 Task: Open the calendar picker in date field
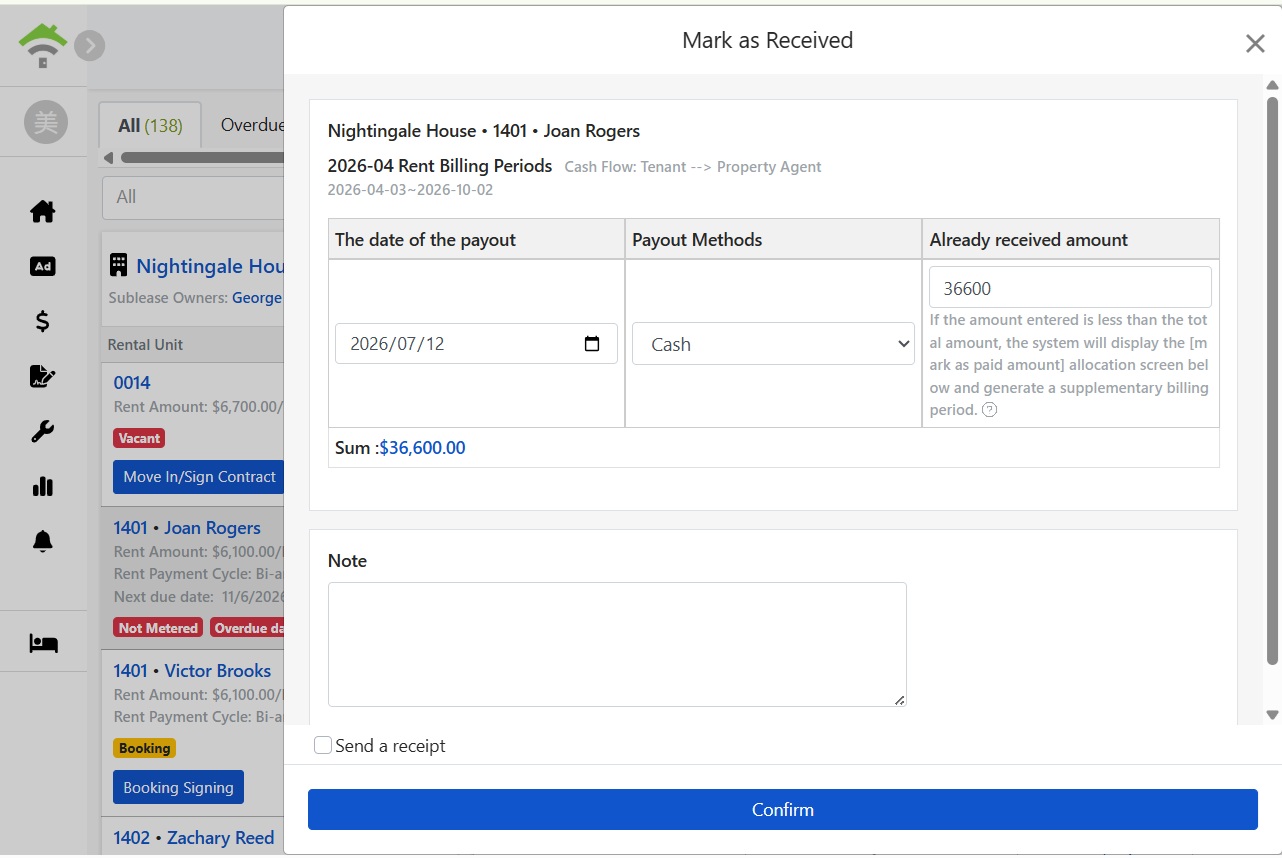click(592, 344)
